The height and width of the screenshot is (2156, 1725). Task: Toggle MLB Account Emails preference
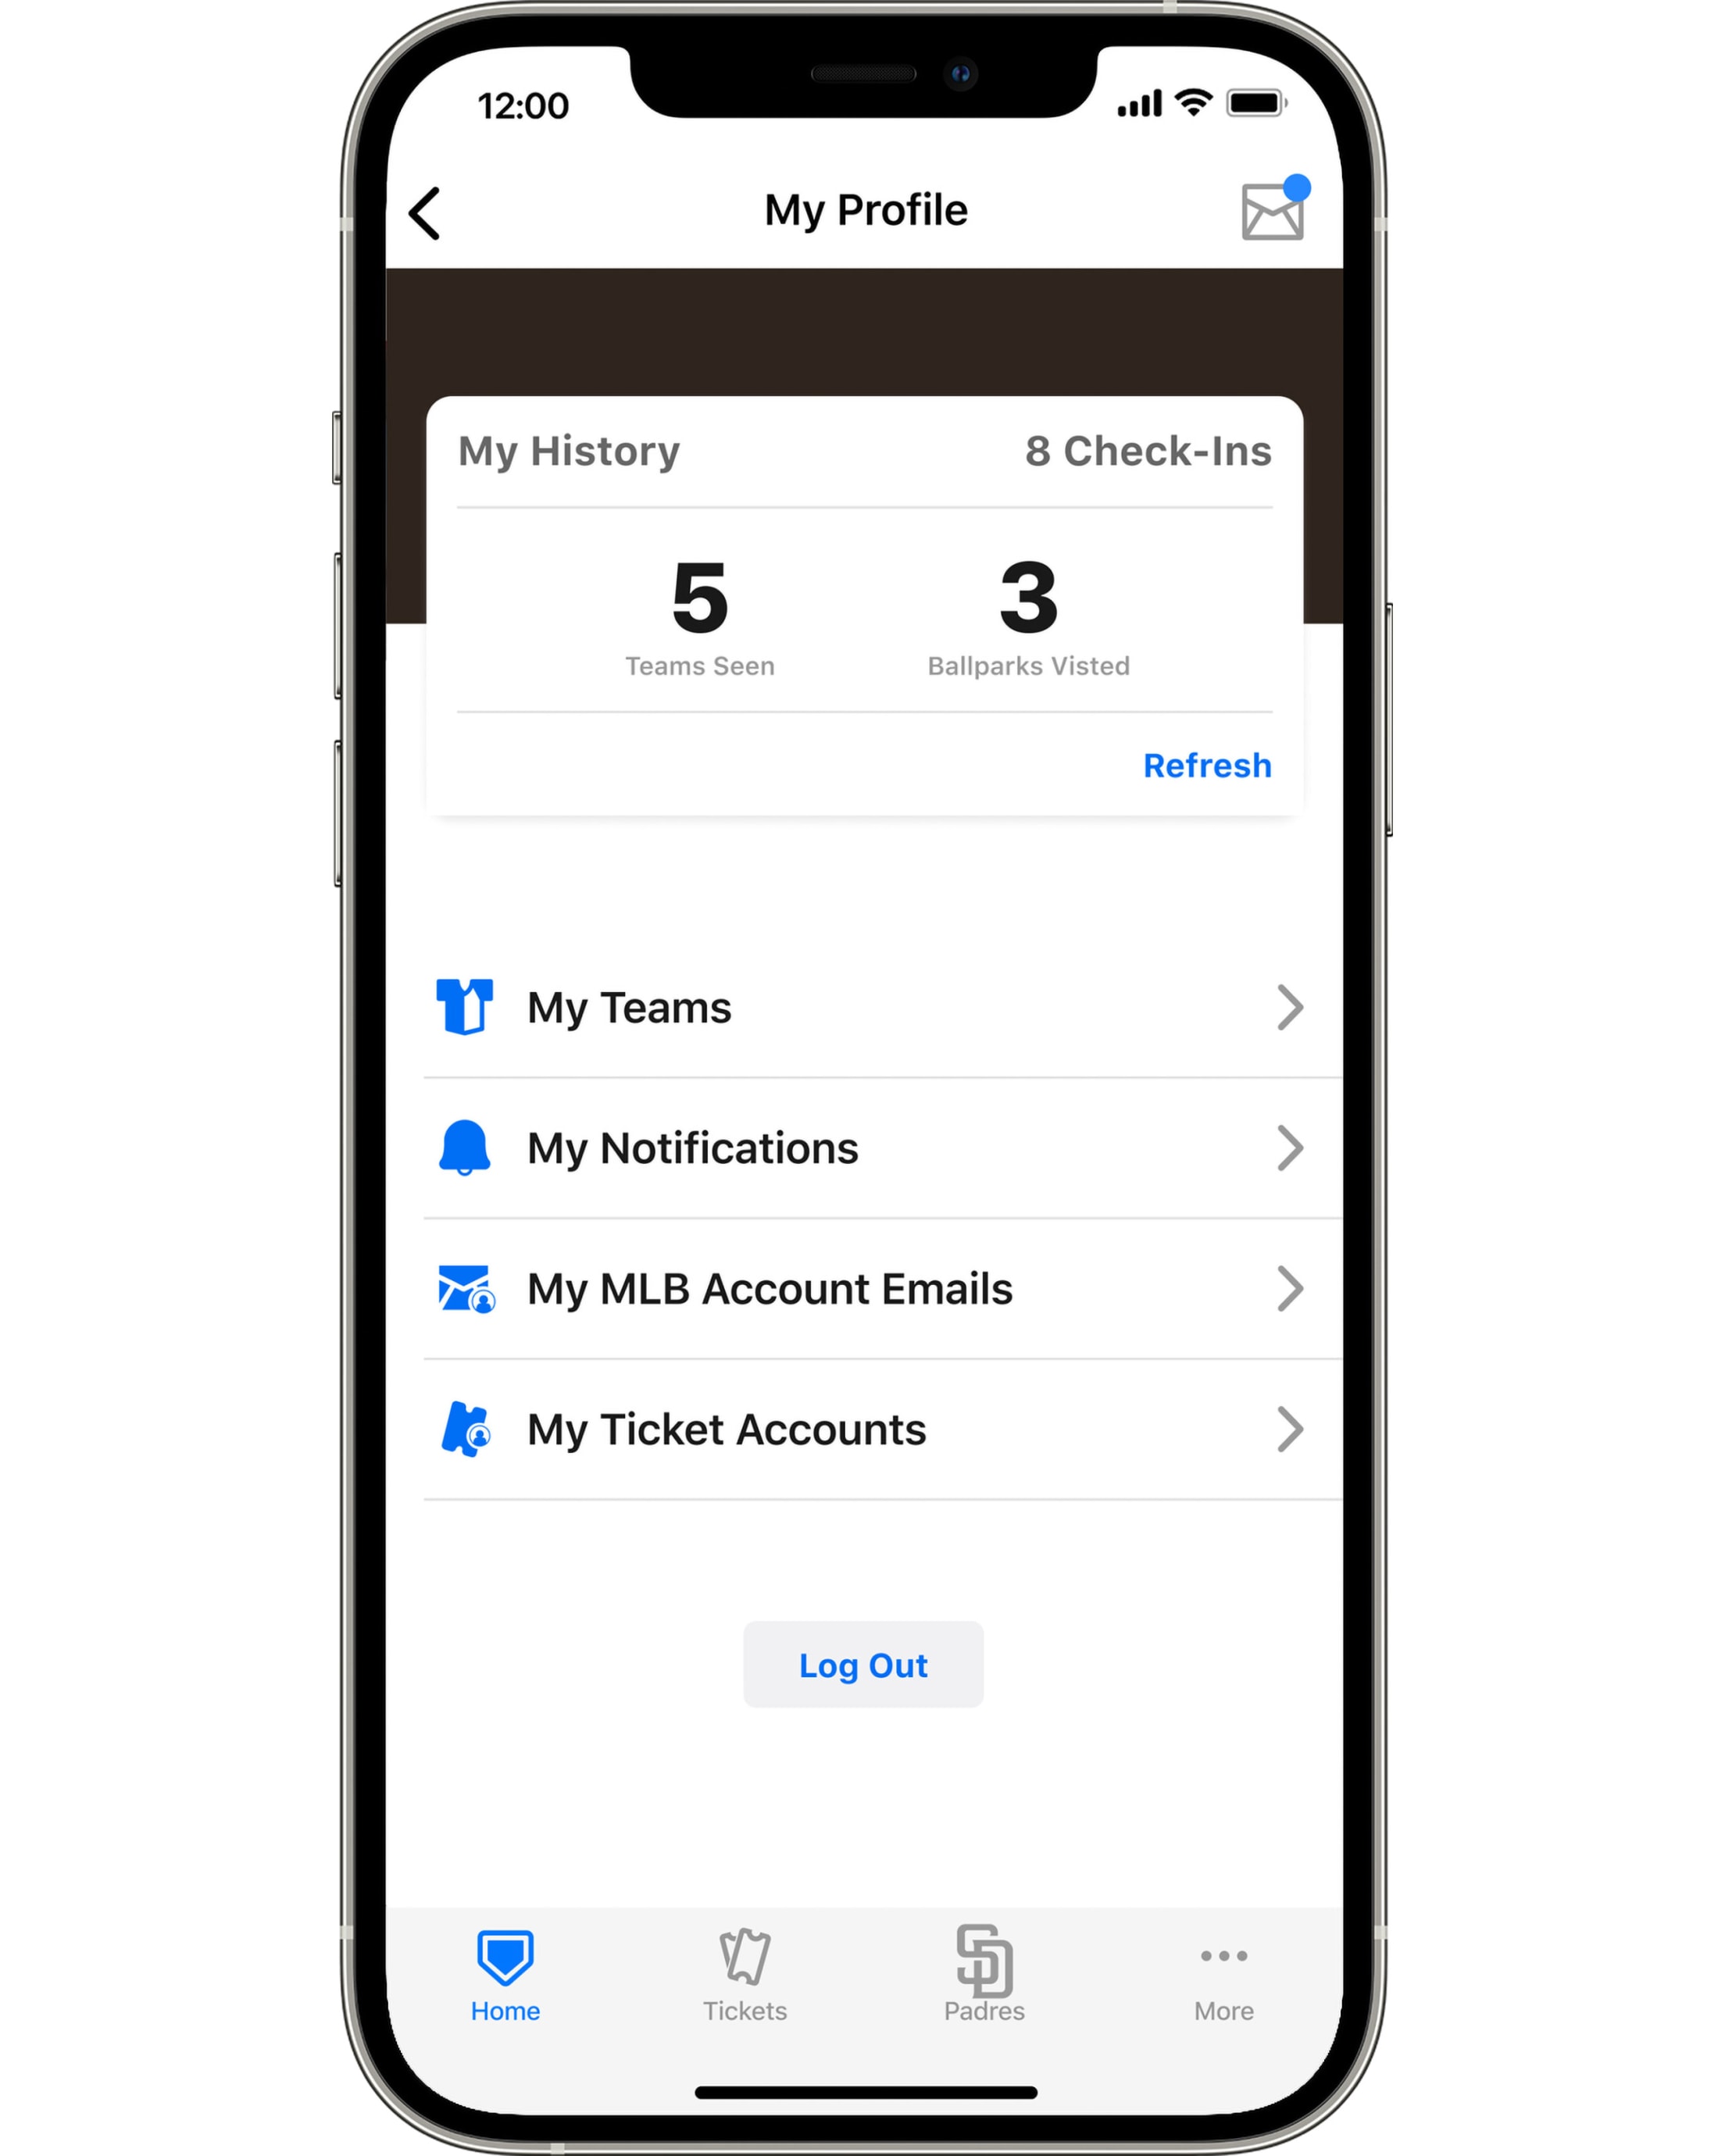click(x=864, y=1288)
